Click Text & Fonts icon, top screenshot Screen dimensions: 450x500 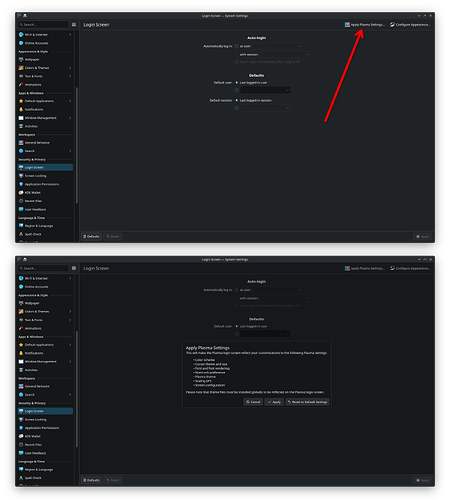tap(21, 76)
